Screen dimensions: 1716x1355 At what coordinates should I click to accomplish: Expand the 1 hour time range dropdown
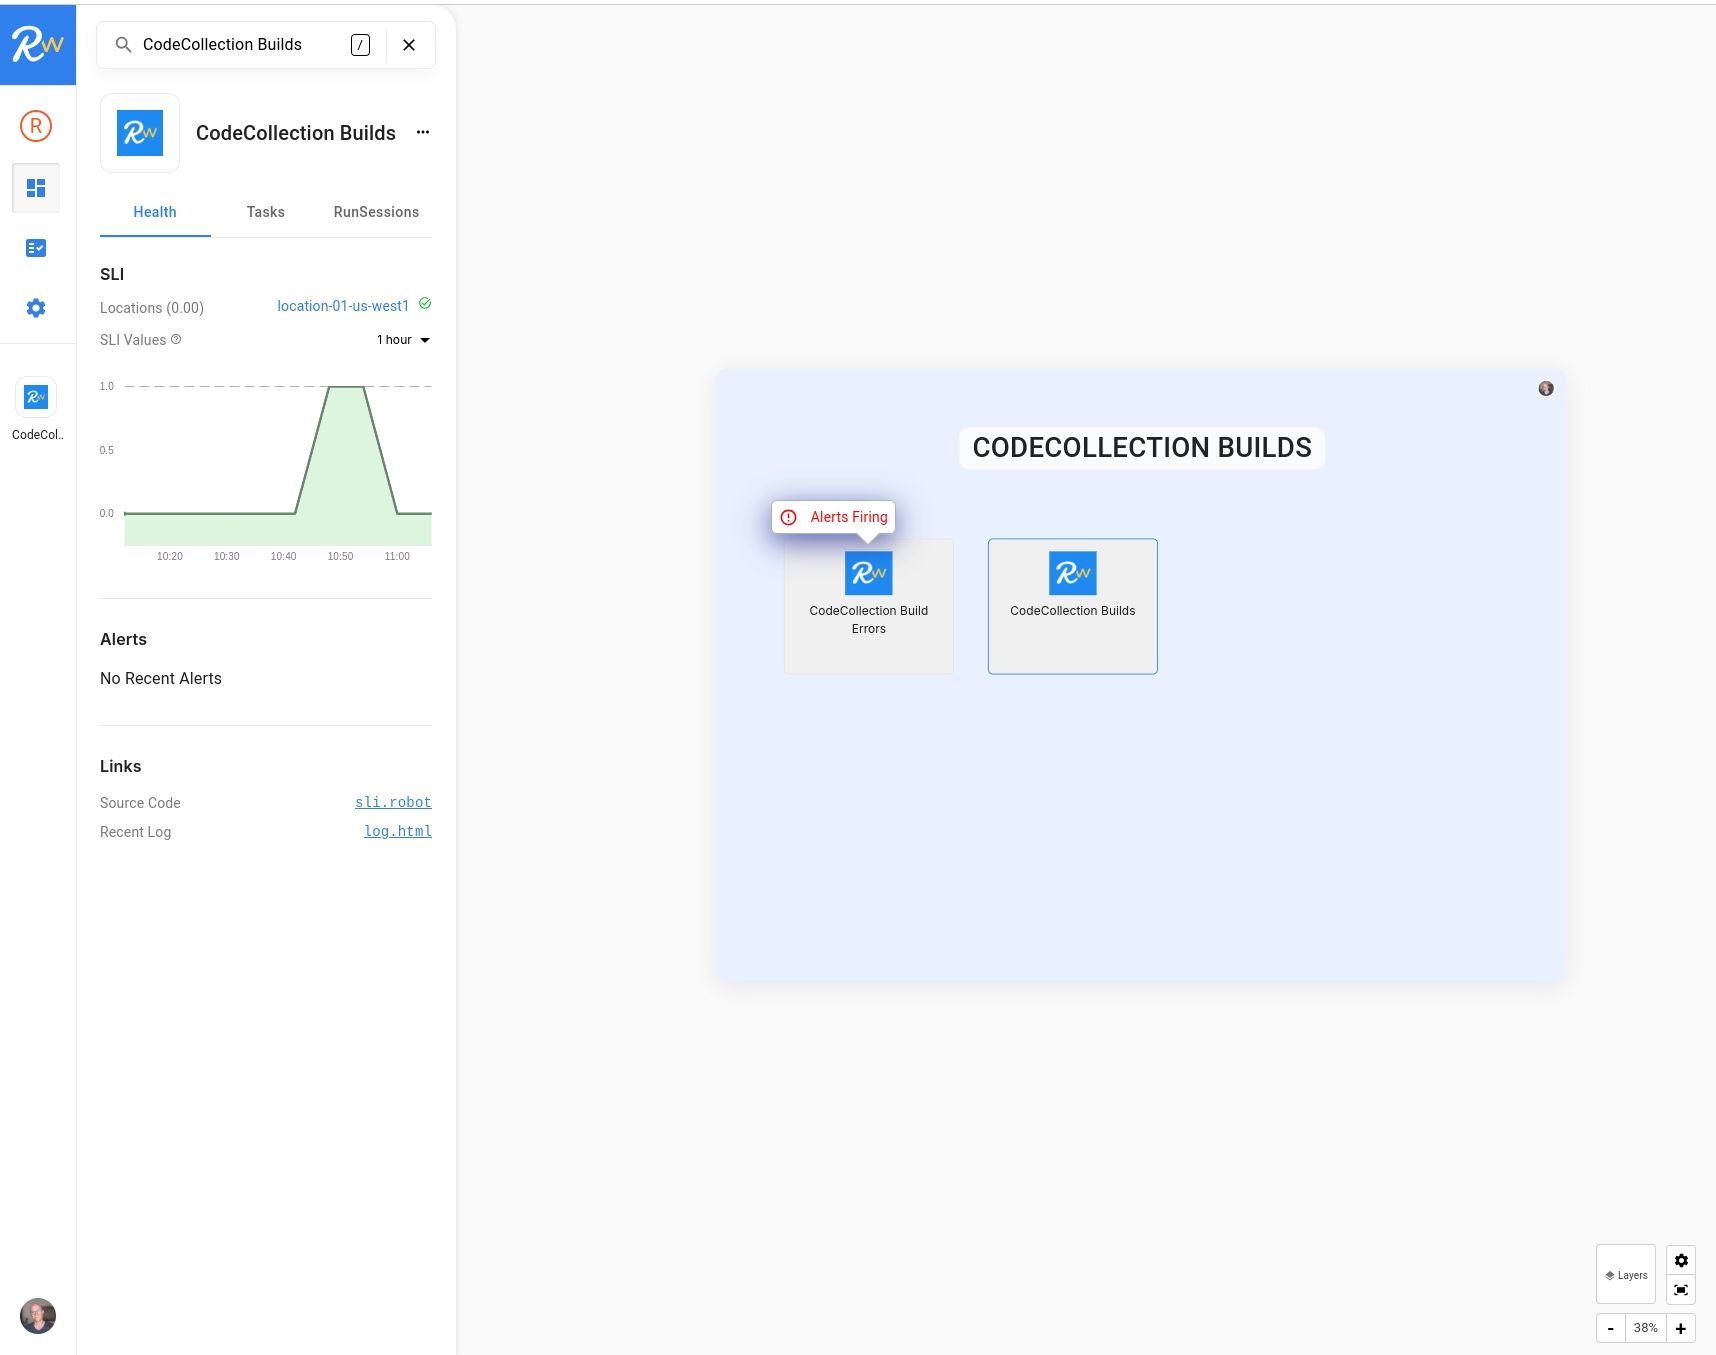403,340
